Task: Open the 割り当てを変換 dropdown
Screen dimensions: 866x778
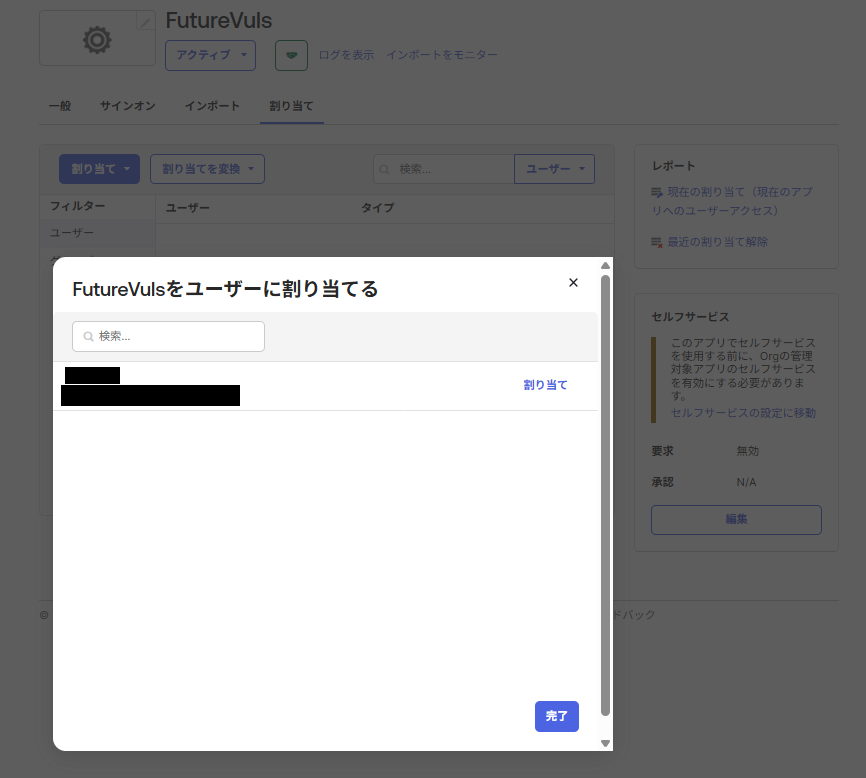Action: pyautogui.click(x=207, y=169)
